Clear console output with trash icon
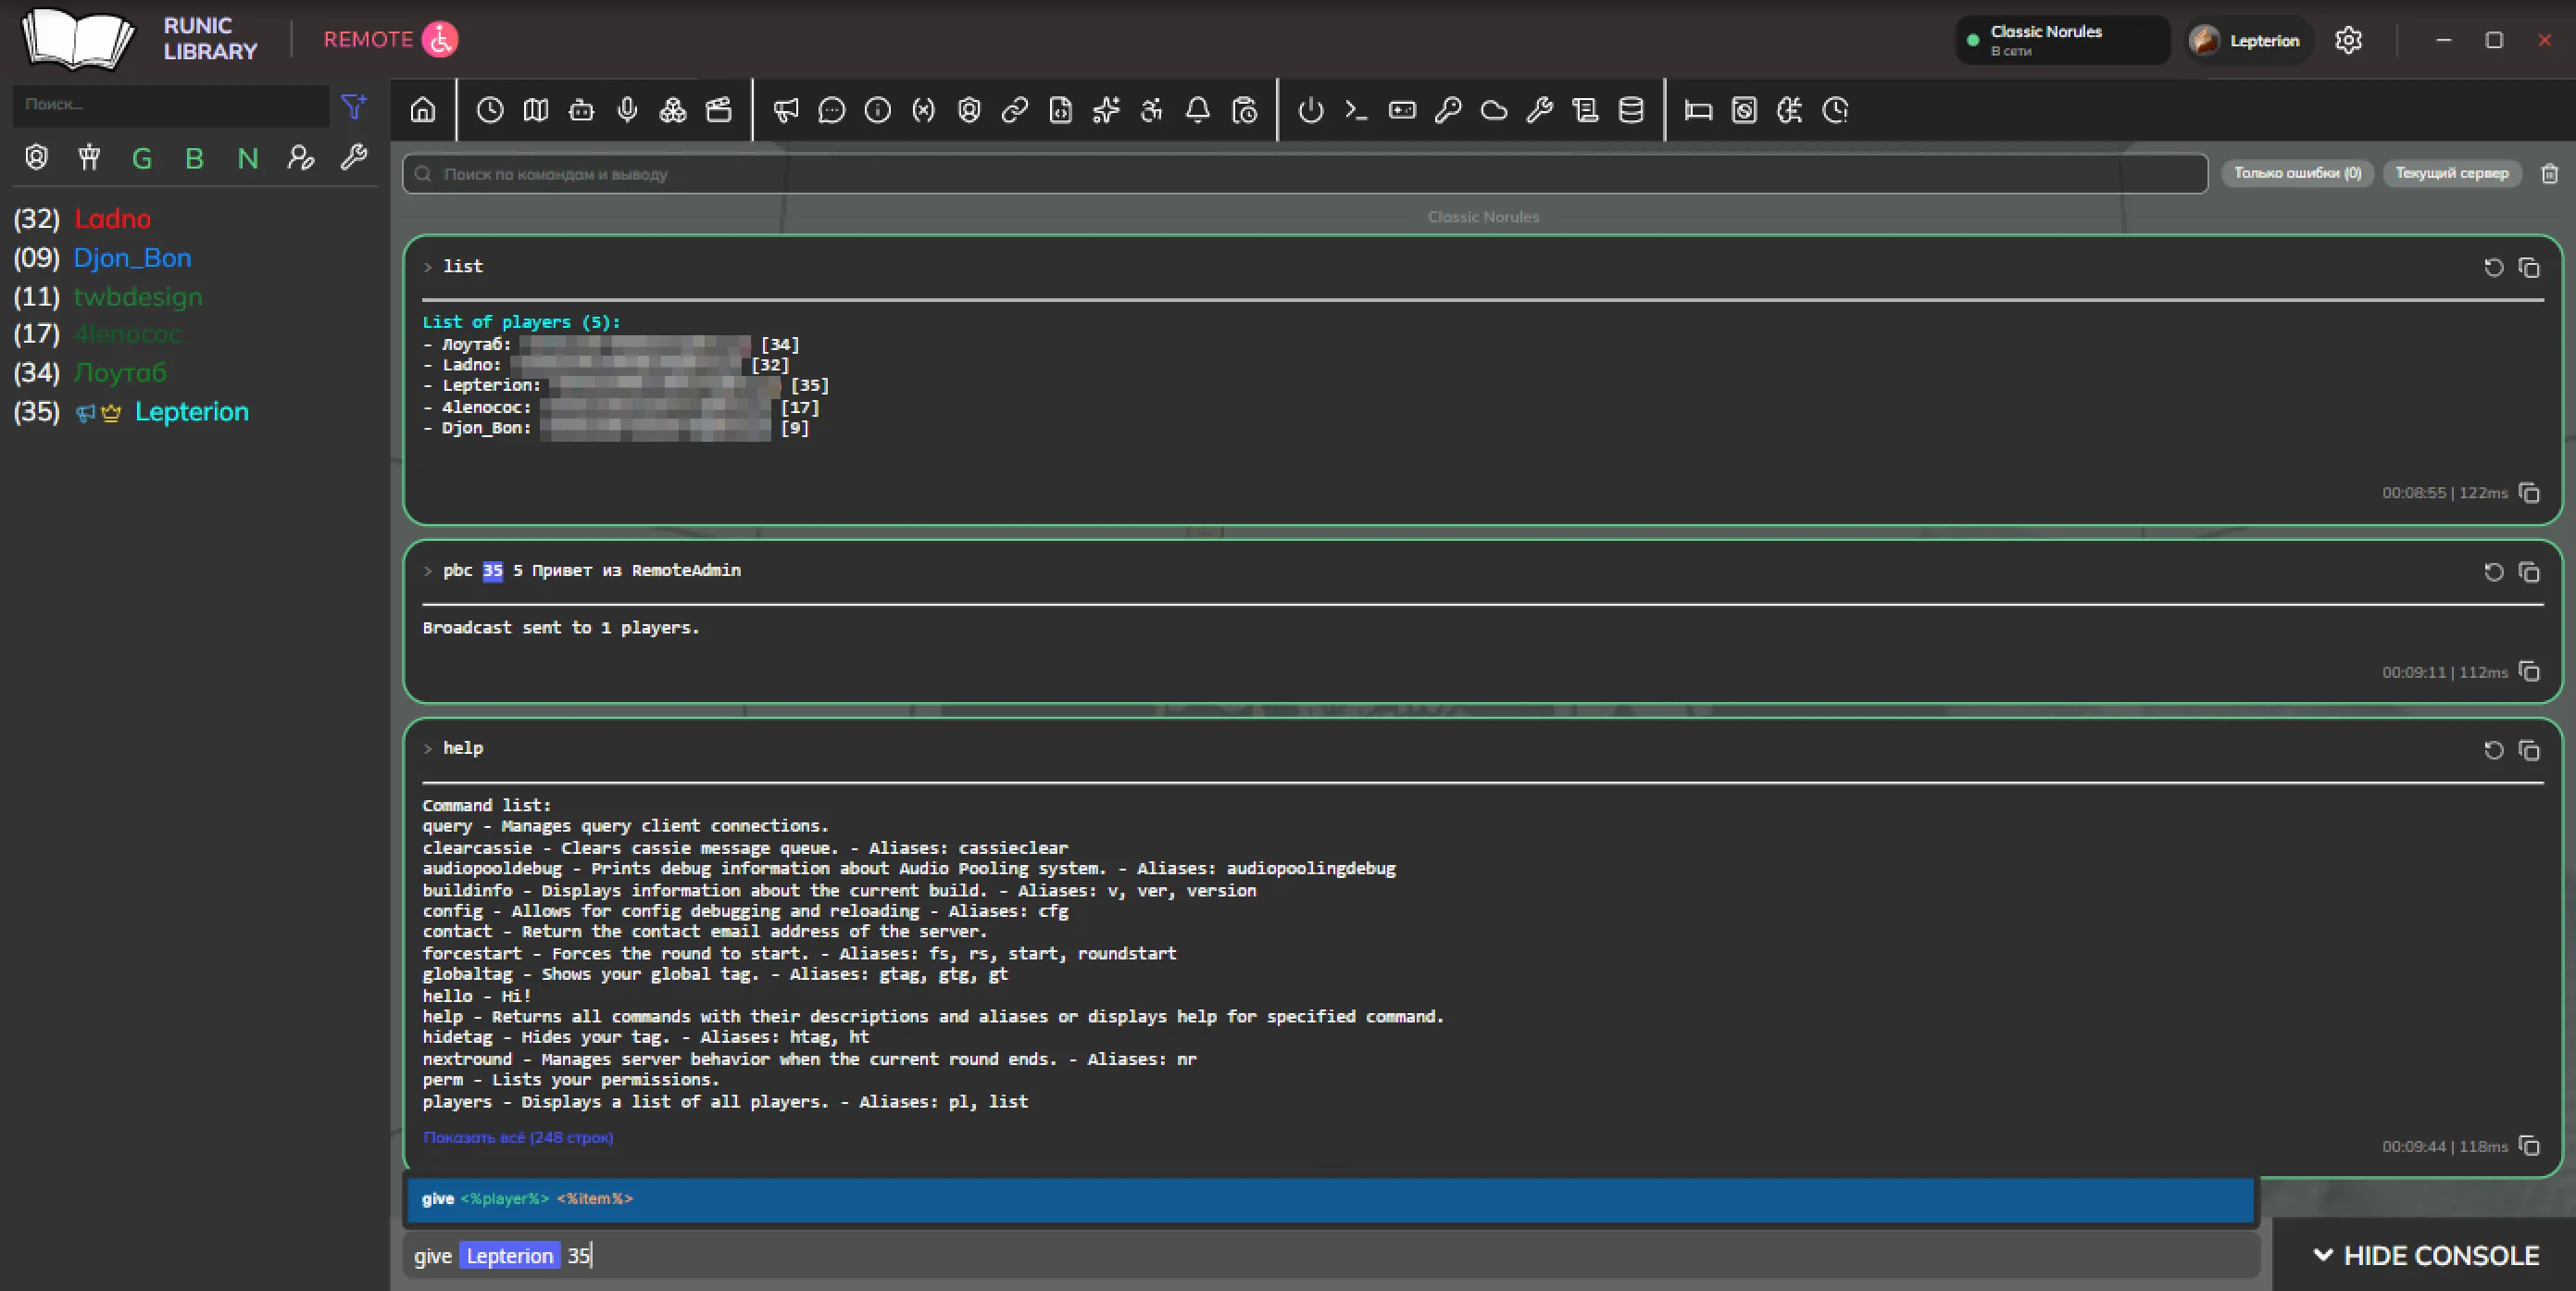Image resolution: width=2576 pixels, height=1291 pixels. tap(2549, 174)
